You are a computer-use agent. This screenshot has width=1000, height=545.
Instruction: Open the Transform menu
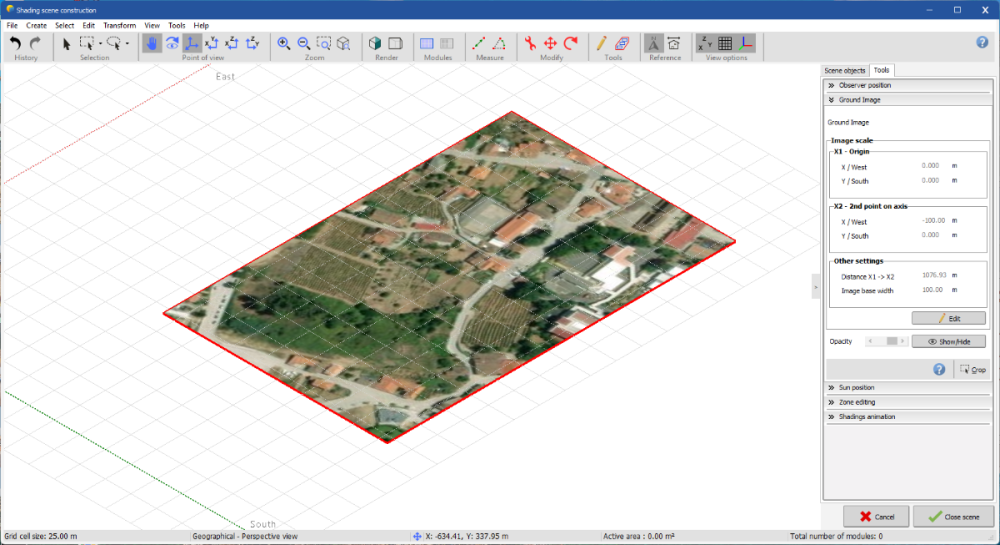point(119,25)
